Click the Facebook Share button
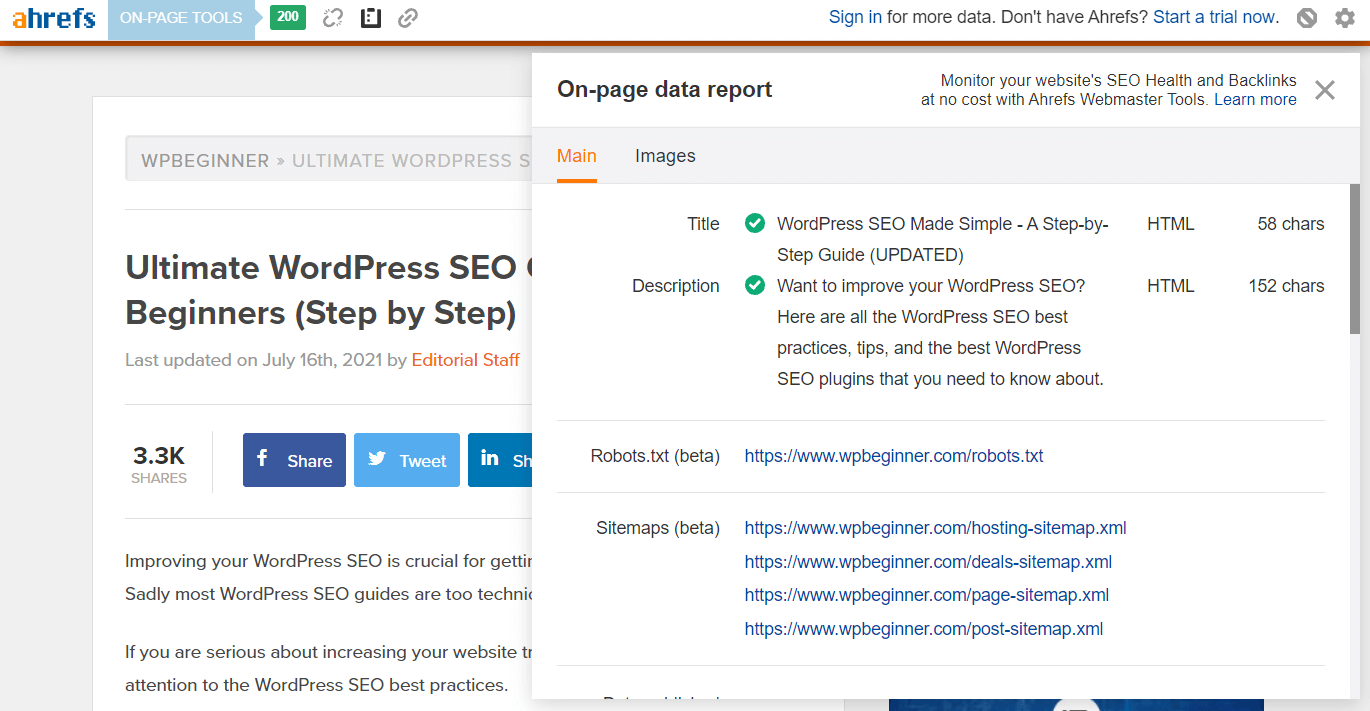The height and width of the screenshot is (711, 1370). tap(294, 459)
